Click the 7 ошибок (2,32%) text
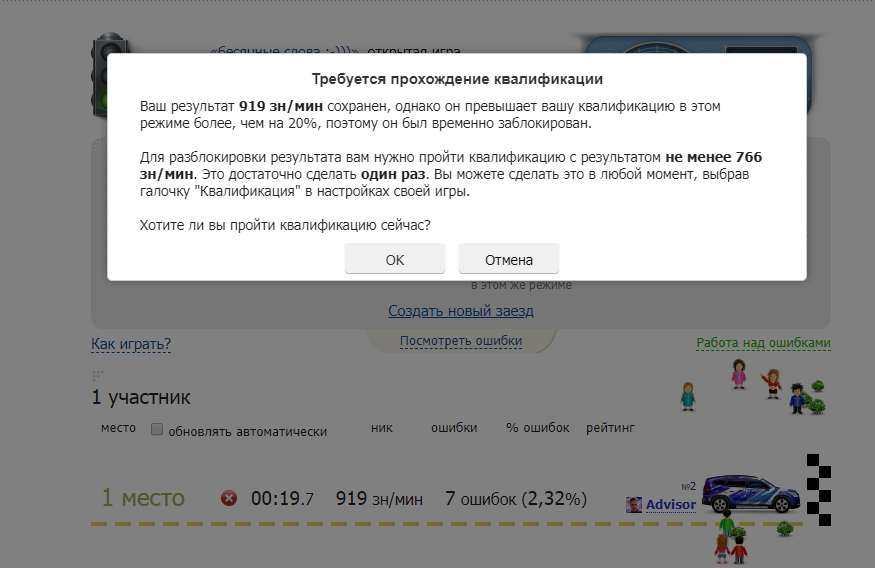 pos(516,498)
